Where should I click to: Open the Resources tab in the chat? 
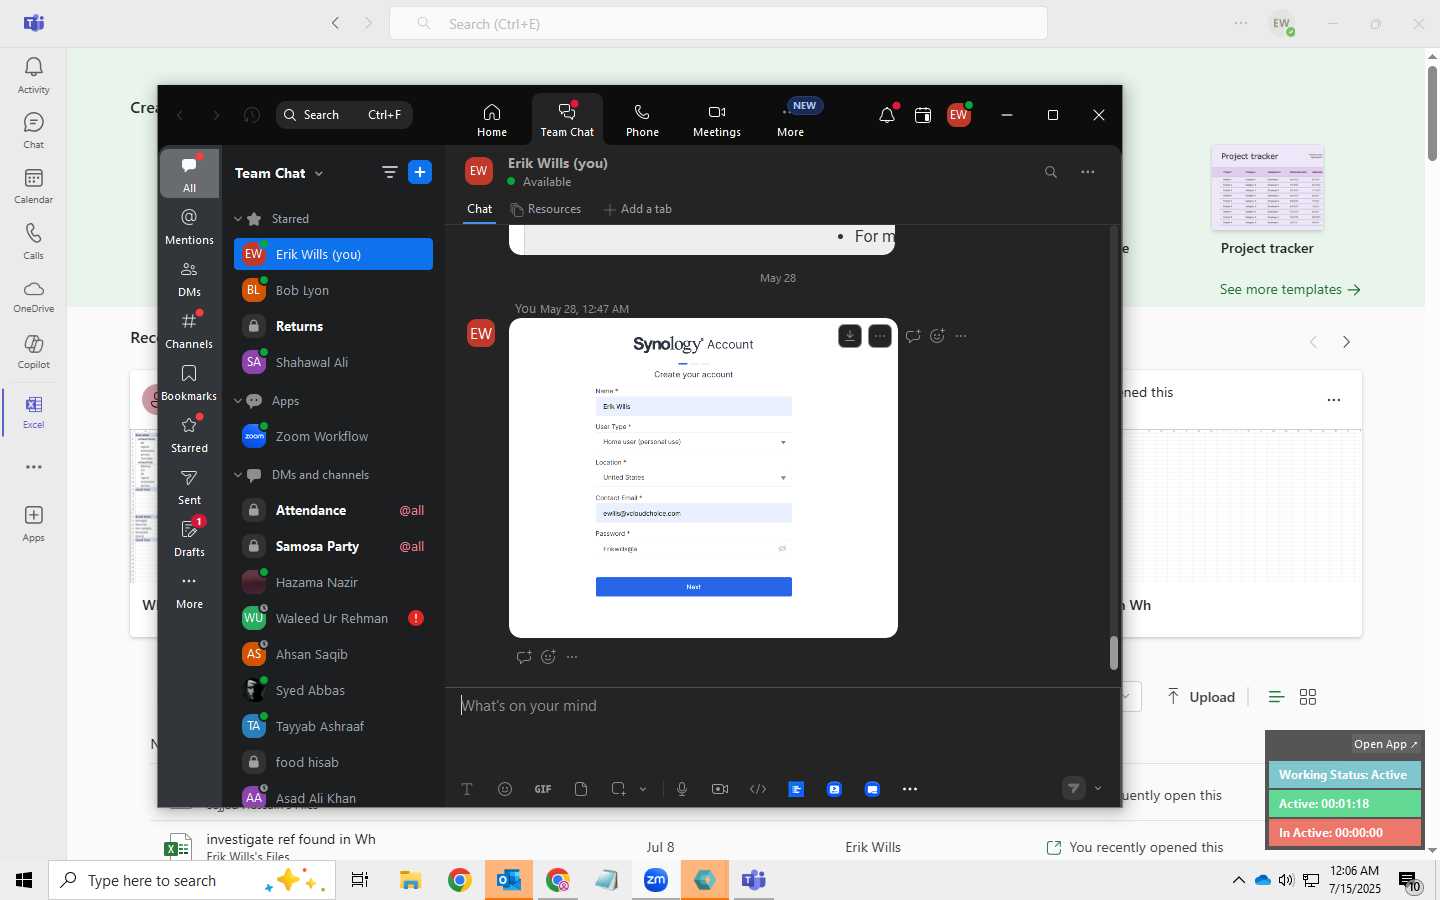click(545, 209)
